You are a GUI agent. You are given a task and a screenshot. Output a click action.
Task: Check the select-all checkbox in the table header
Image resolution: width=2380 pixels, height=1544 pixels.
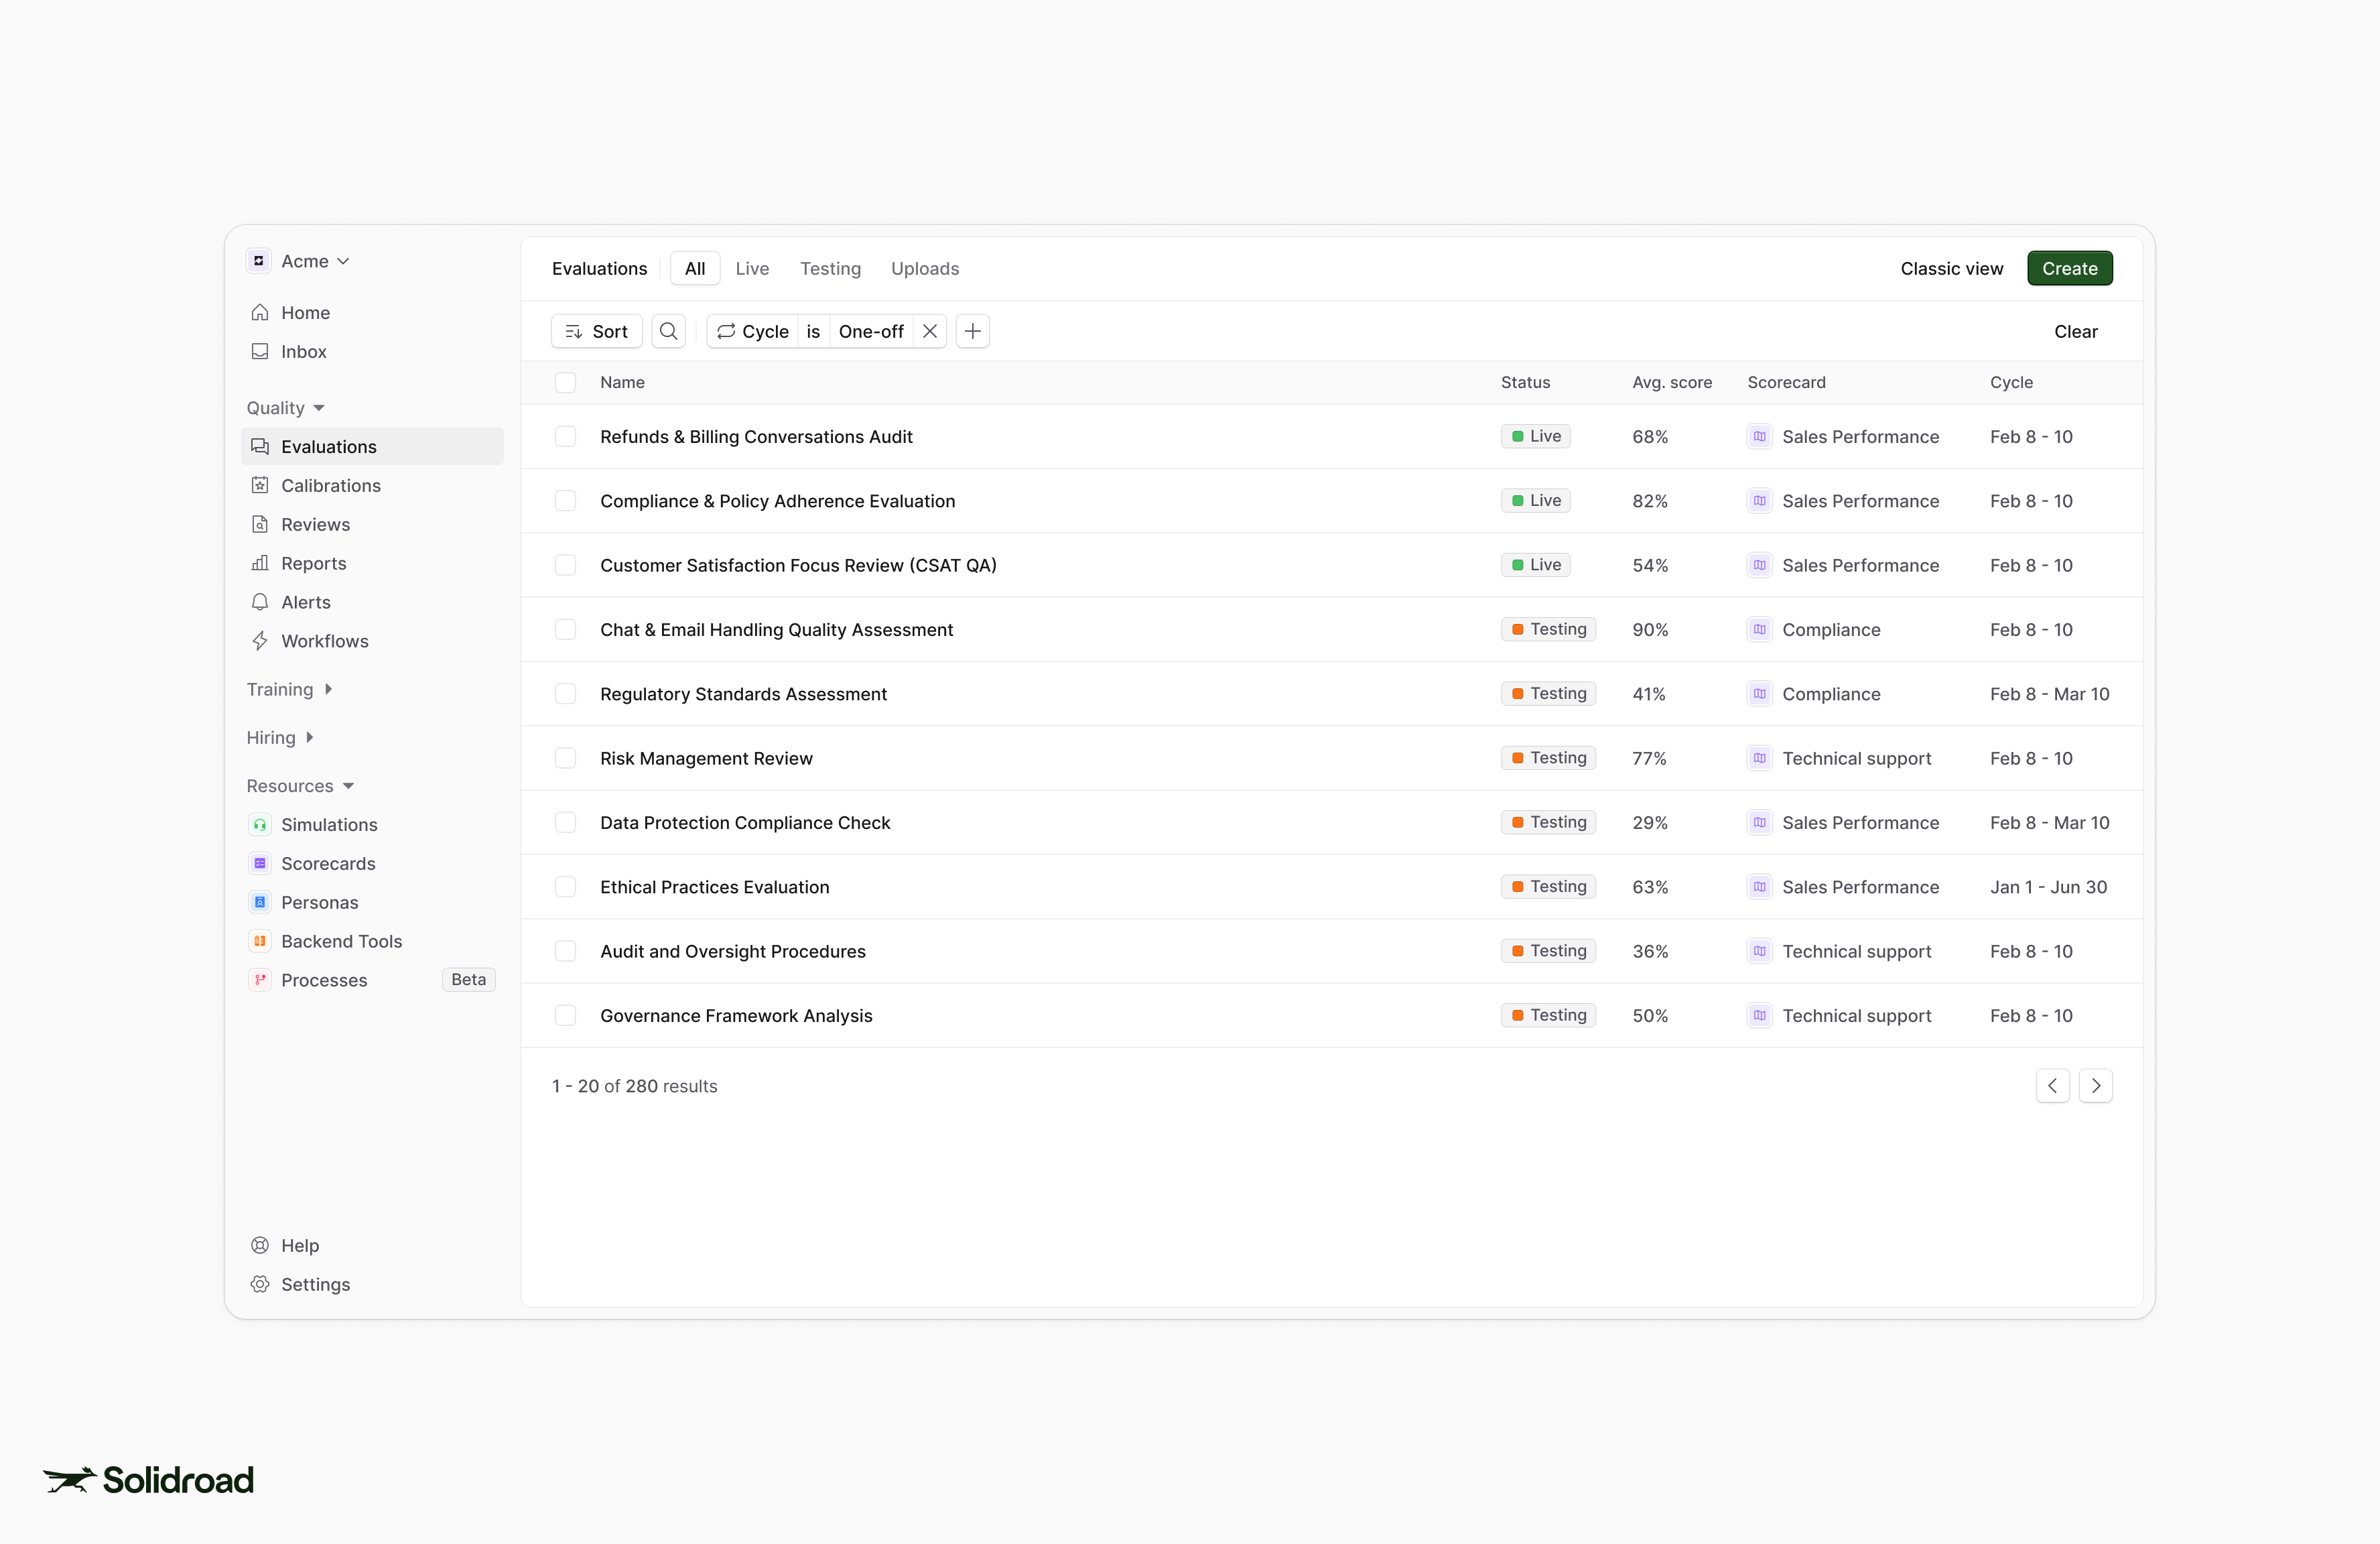tap(566, 382)
